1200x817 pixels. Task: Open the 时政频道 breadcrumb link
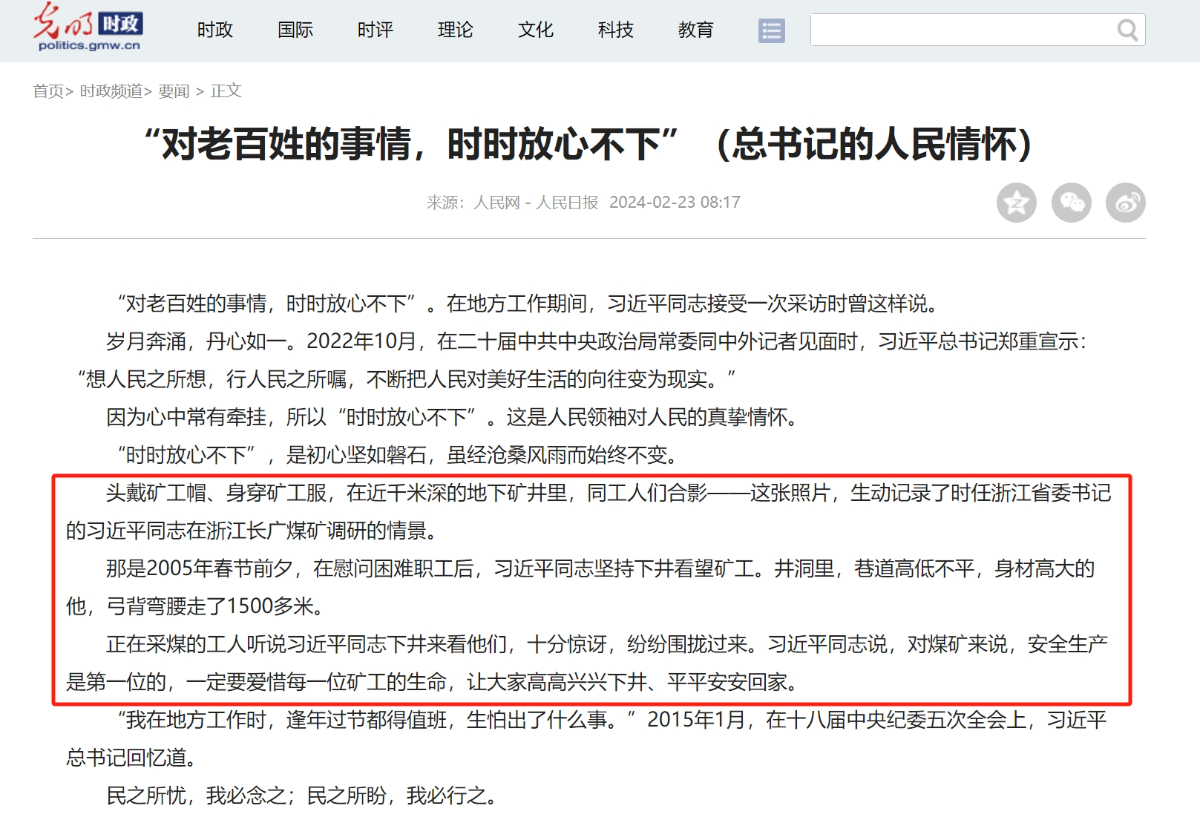[111, 91]
